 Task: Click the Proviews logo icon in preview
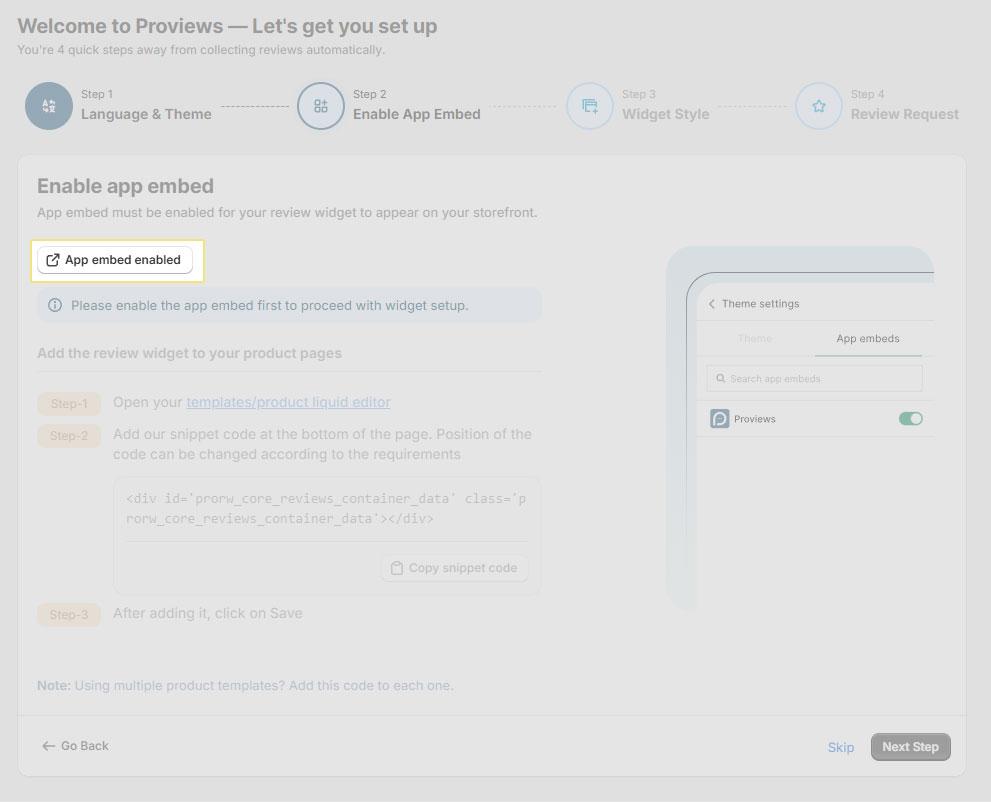click(x=719, y=418)
